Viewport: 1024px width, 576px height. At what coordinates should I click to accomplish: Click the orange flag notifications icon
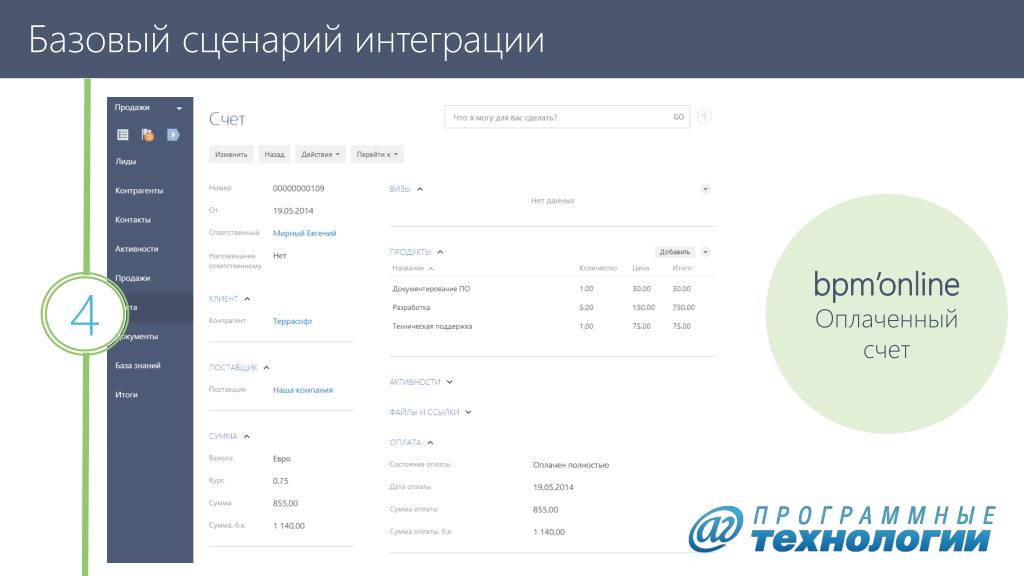tap(148, 135)
